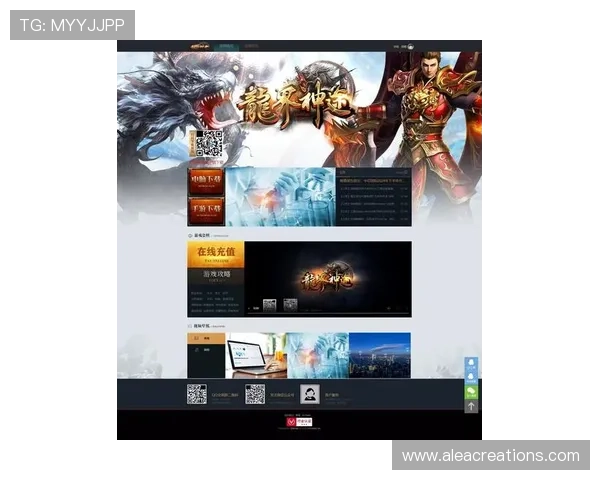Image resolution: width=600 pixels, height=480 pixels.
Task: Open the 在线充值 online recharge panel
Action: pyautogui.click(x=215, y=254)
